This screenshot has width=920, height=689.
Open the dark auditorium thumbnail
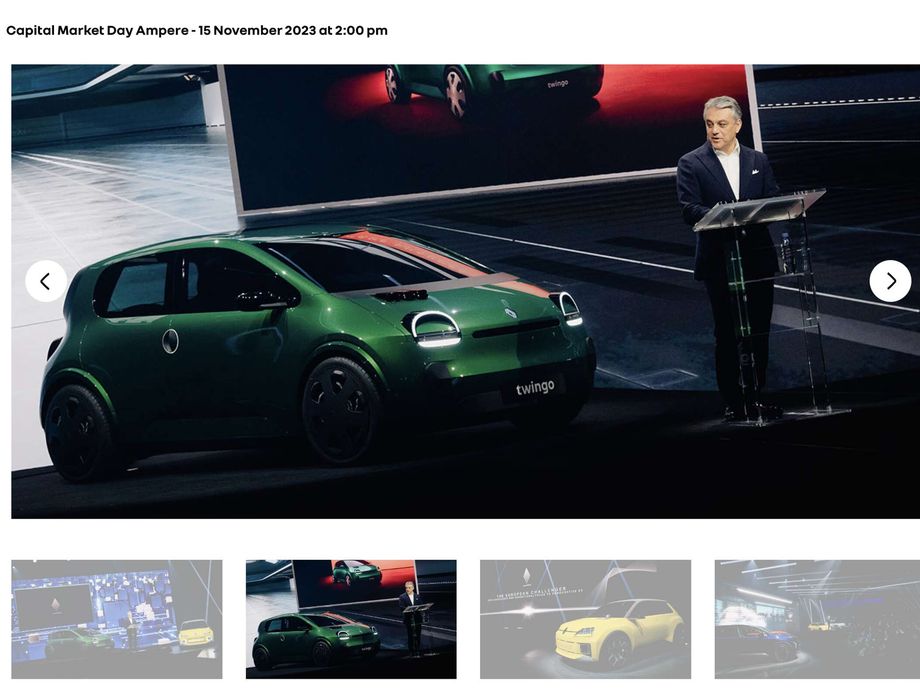tap(817, 619)
